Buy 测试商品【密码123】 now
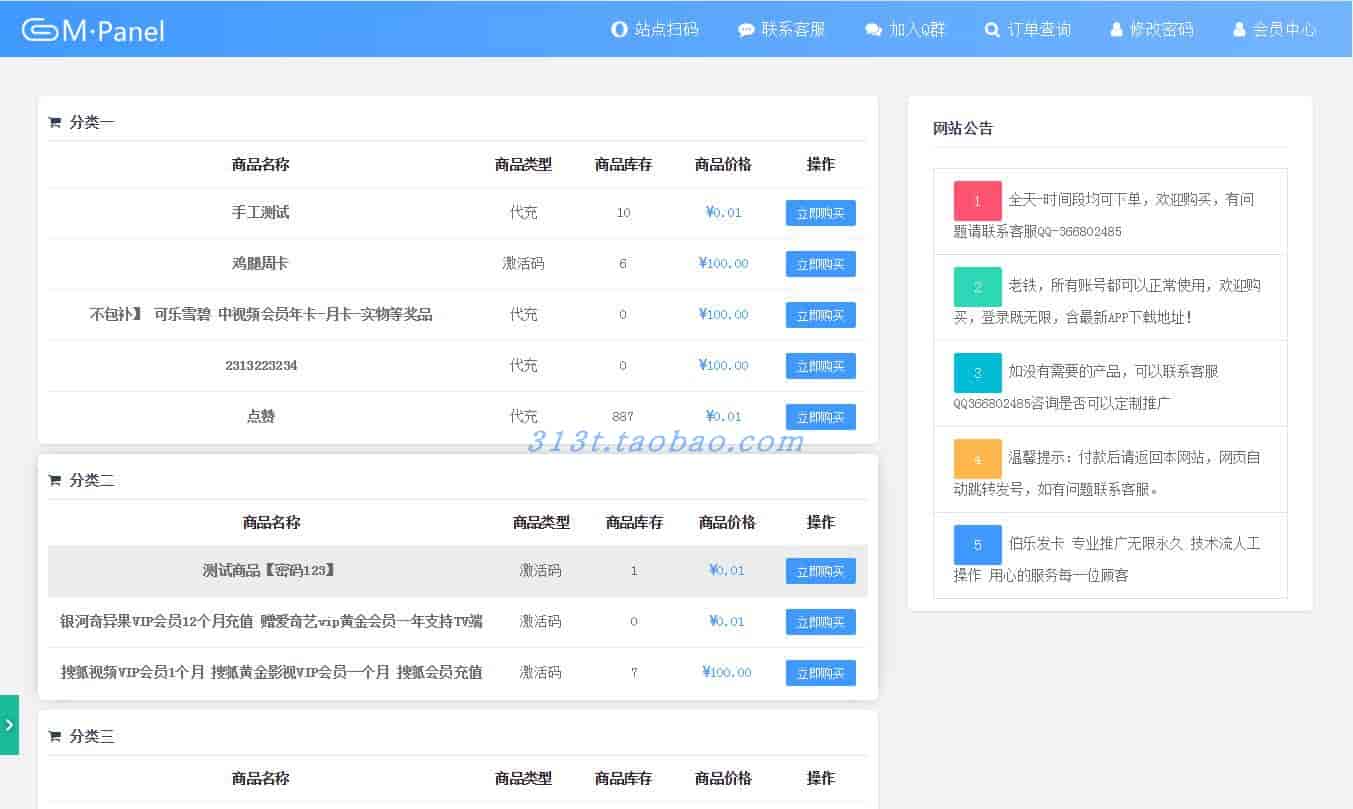 (x=820, y=571)
